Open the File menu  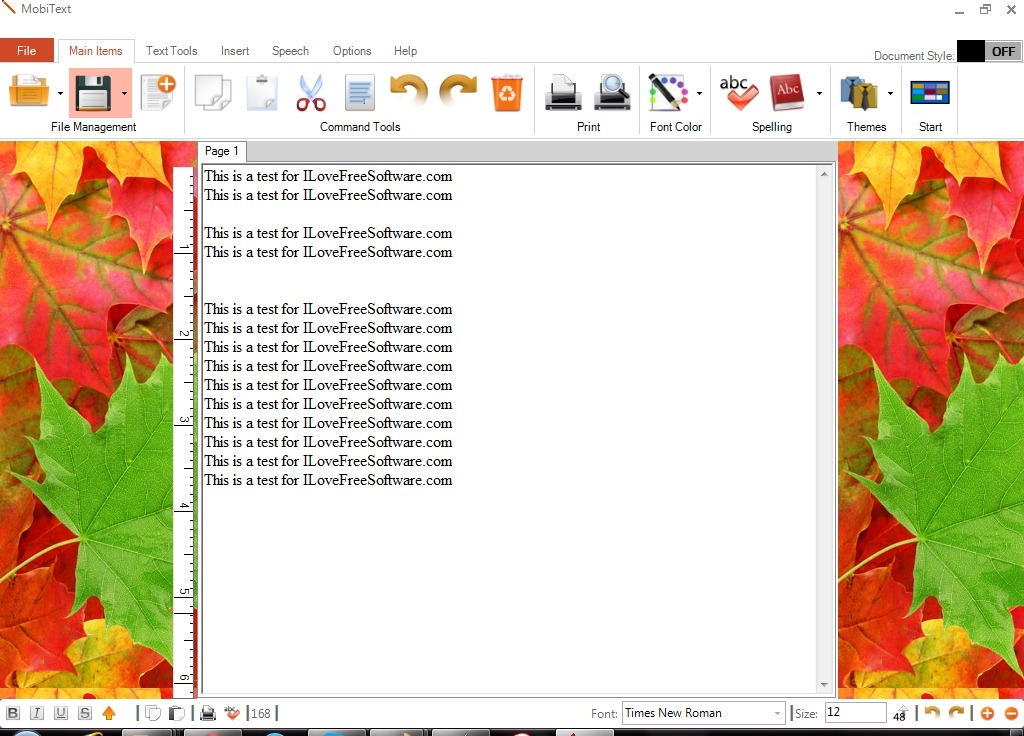click(27, 50)
